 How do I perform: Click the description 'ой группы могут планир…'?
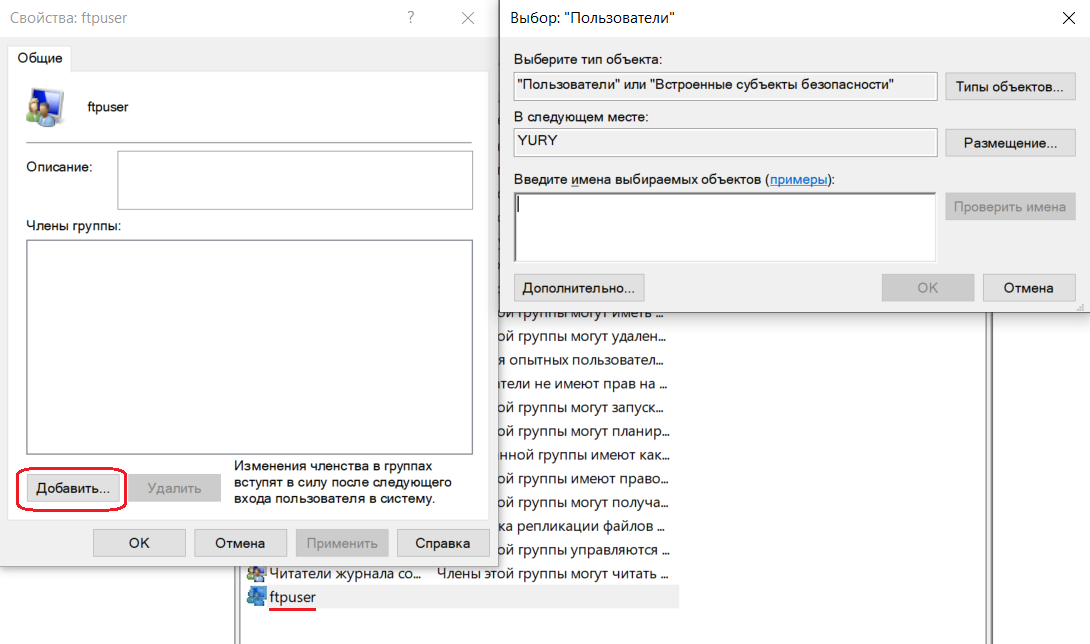coord(584,432)
